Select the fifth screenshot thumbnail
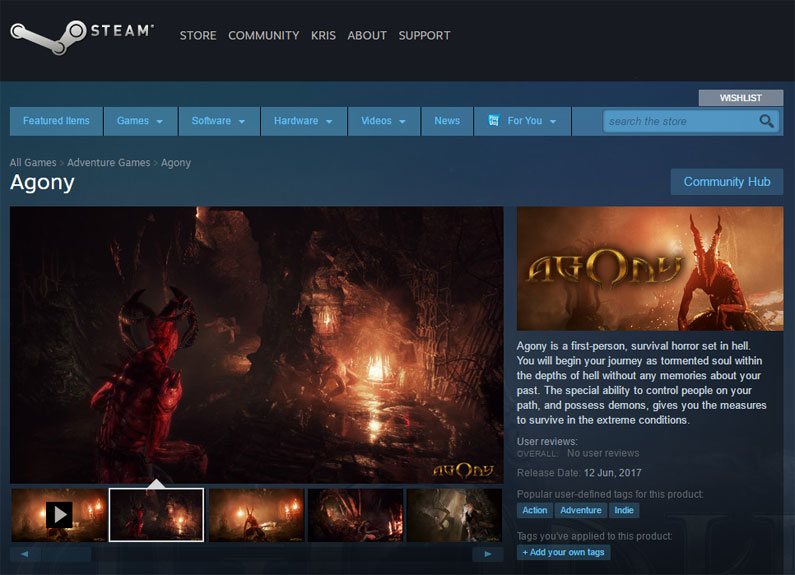Viewport: 795px width, 575px height. click(x=454, y=515)
